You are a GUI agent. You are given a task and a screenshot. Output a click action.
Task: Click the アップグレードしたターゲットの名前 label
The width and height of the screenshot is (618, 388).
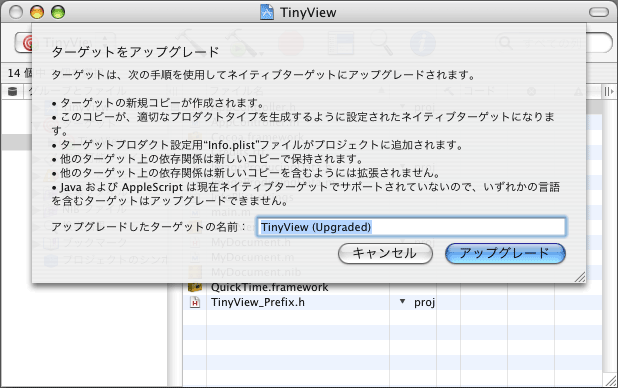tap(148, 227)
